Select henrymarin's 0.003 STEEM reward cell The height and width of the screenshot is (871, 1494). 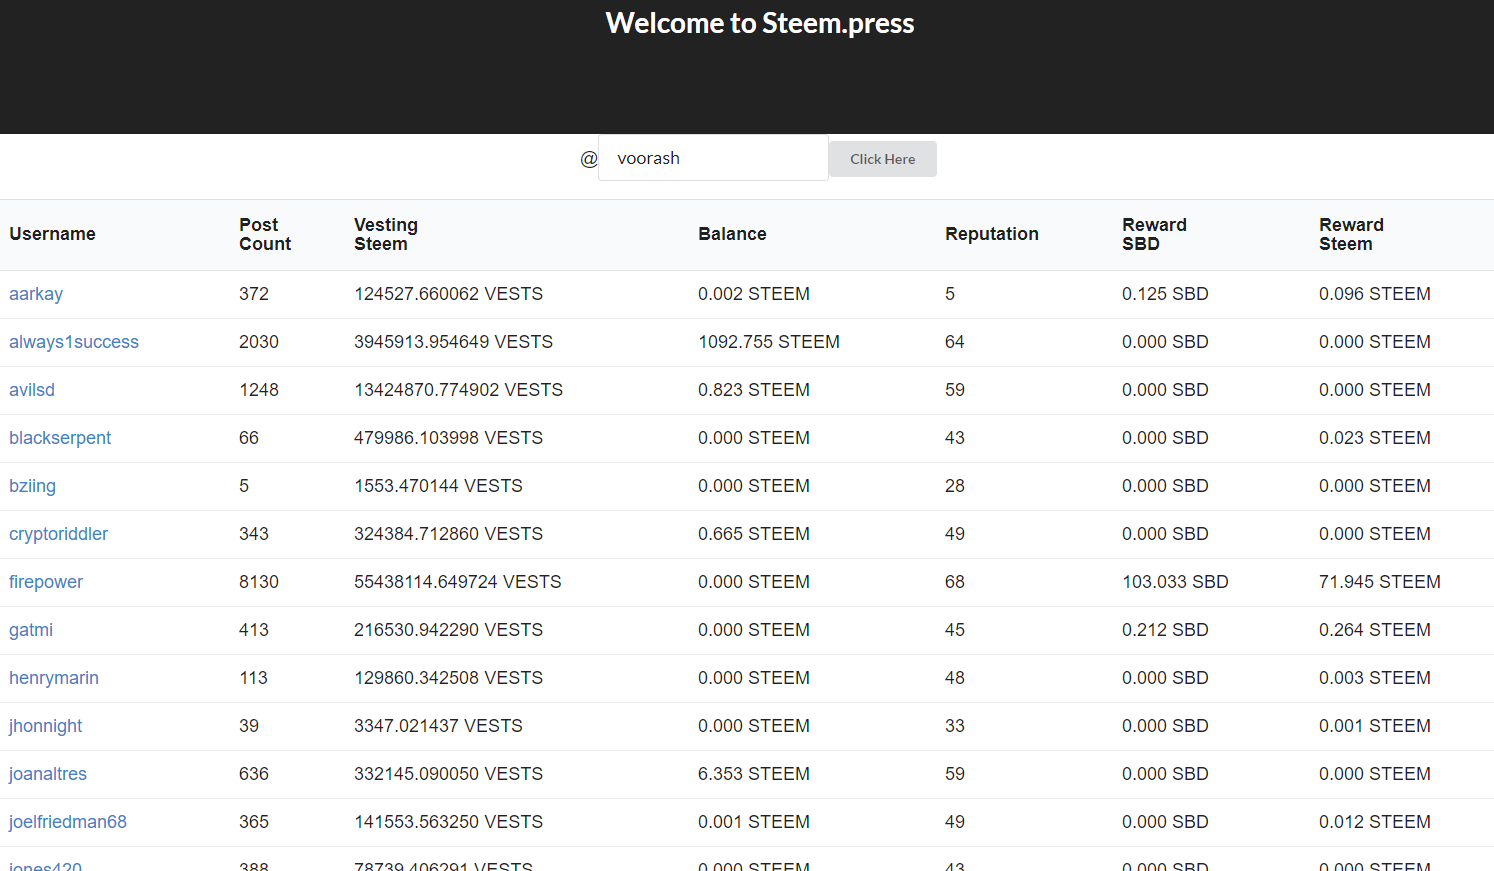click(1375, 678)
